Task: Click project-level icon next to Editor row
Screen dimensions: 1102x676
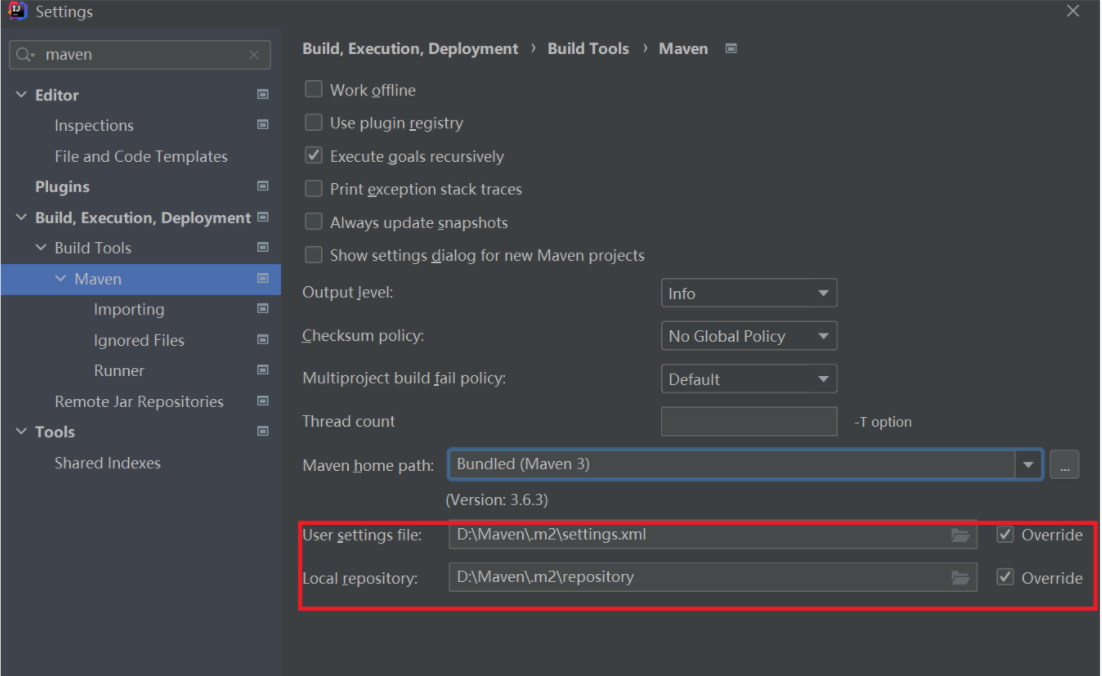Action: pos(263,94)
